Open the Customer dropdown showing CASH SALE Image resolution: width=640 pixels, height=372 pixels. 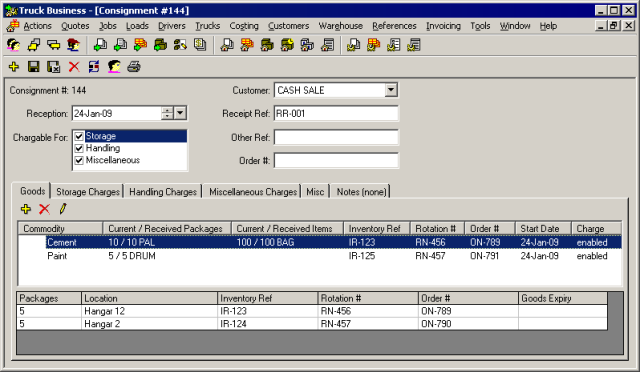pos(391,90)
